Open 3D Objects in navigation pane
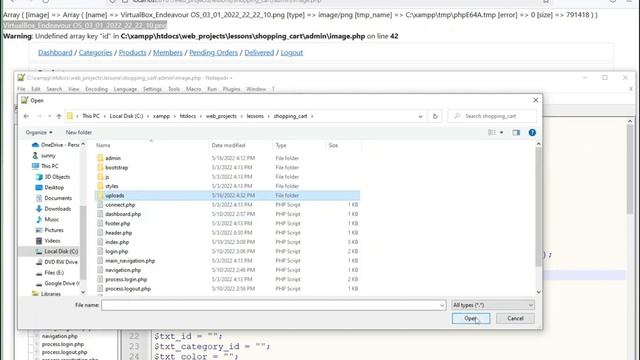Screen dimensions: 640x360 (57, 177)
